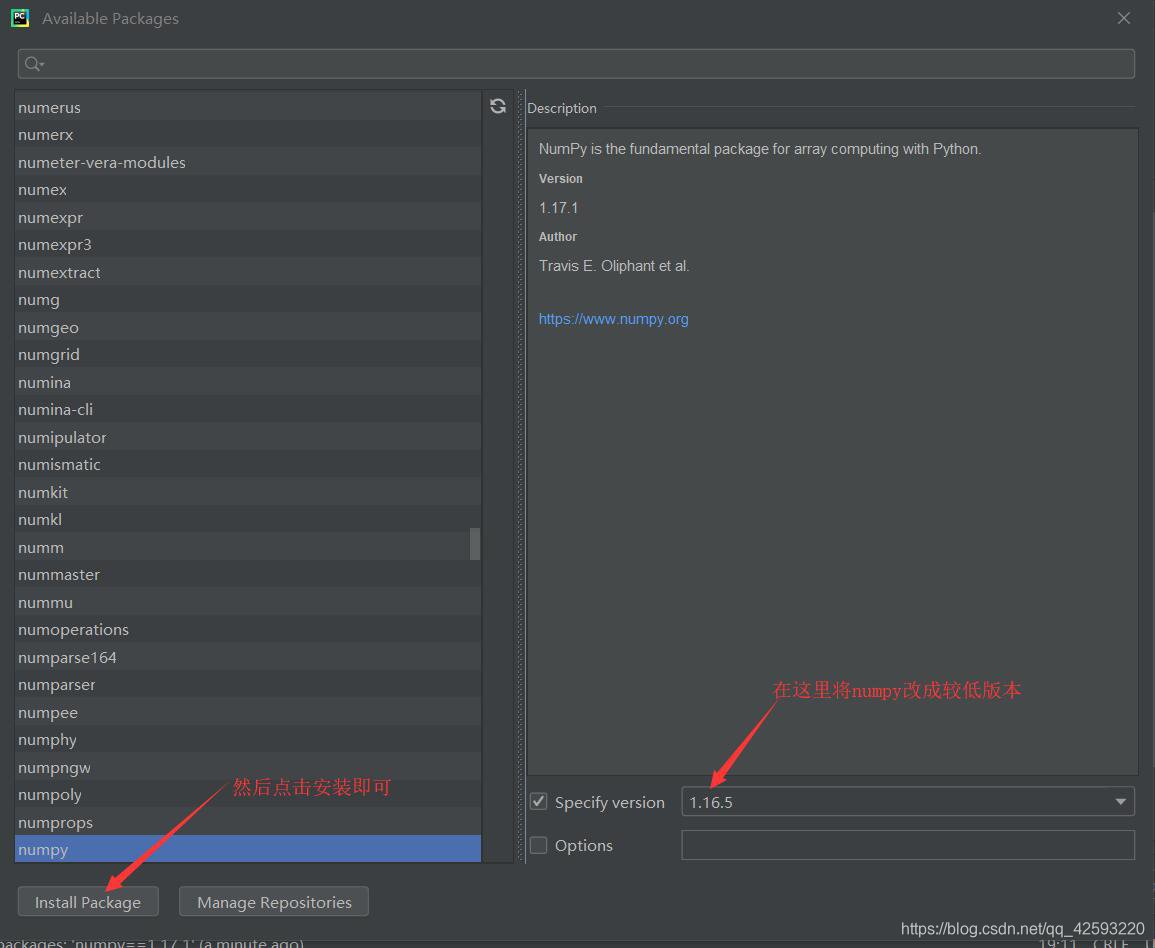This screenshot has width=1155, height=948.
Task: Click the search magnifier icon
Action: (x=33, y=64)
